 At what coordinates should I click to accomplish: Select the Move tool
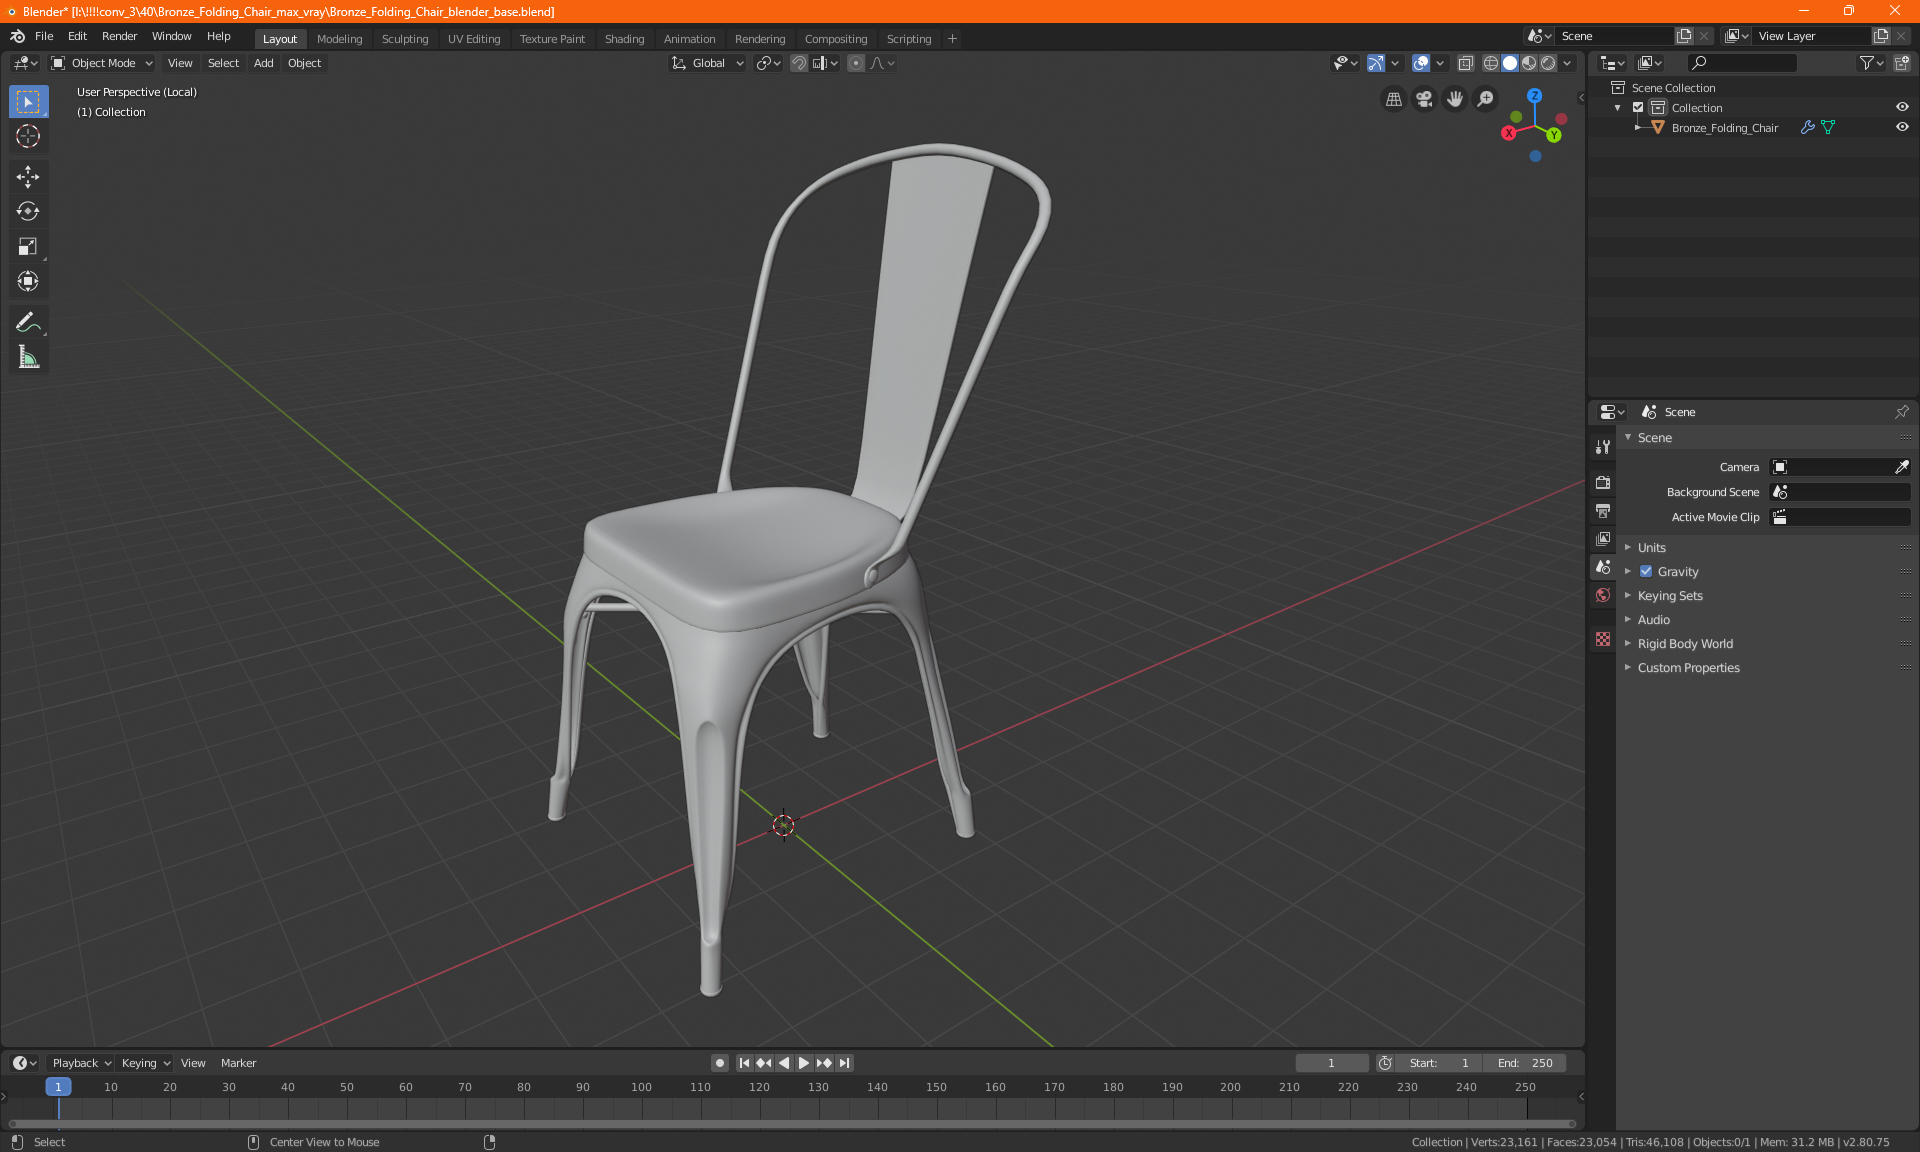(28, 177)
